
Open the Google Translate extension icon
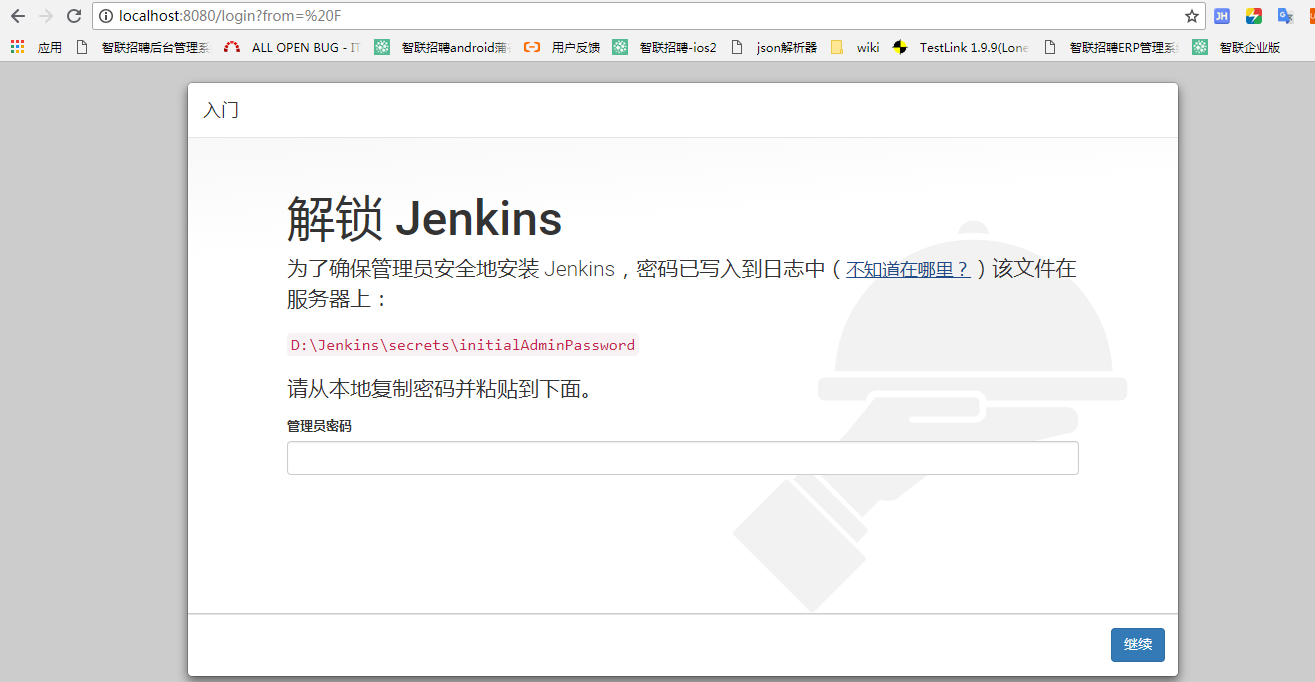click(1285, 16)
